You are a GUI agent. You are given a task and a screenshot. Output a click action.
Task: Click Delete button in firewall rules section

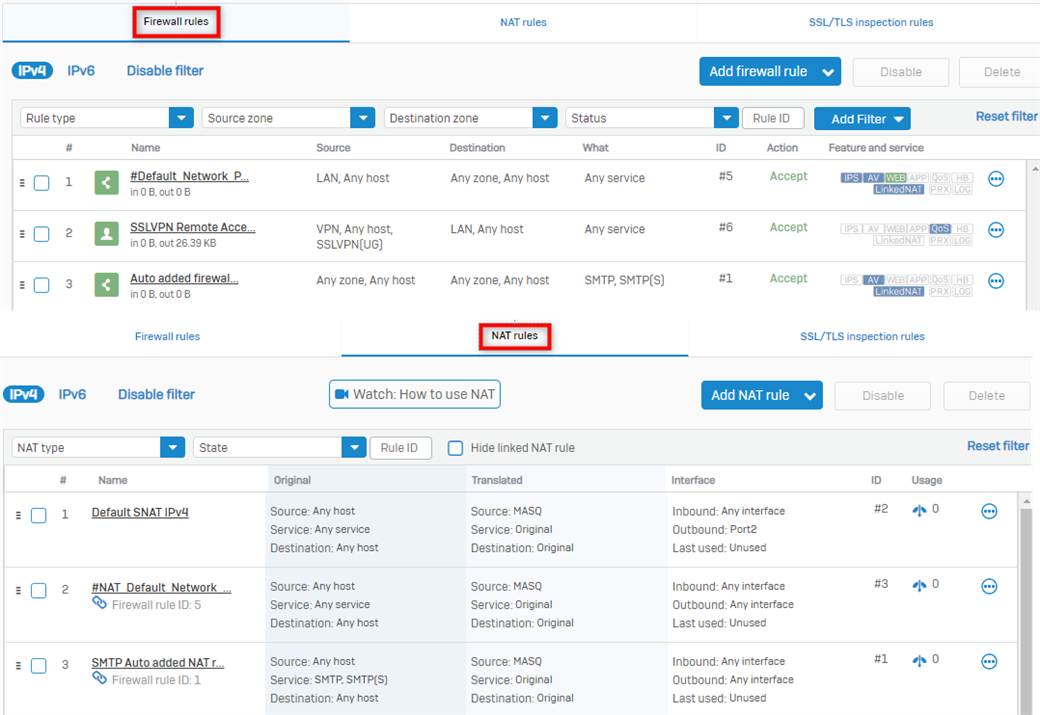(1002, 72)
